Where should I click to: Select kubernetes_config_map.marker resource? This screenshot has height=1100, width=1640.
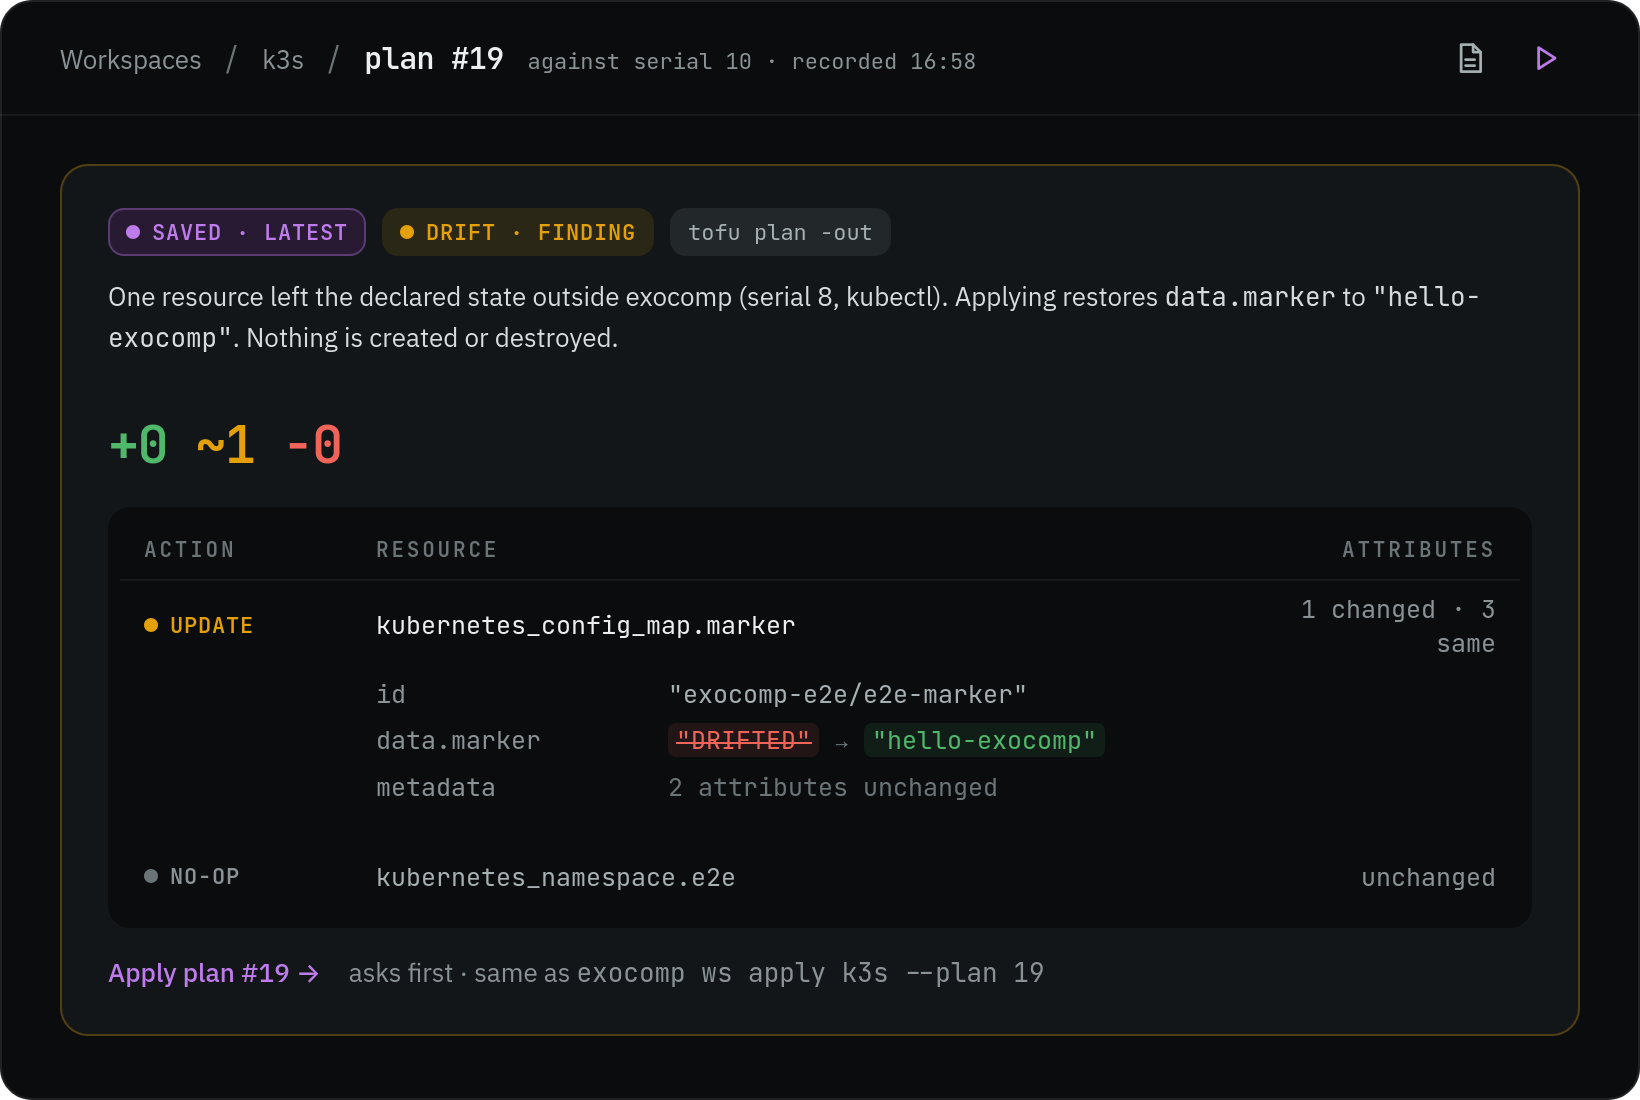[586, 626]
